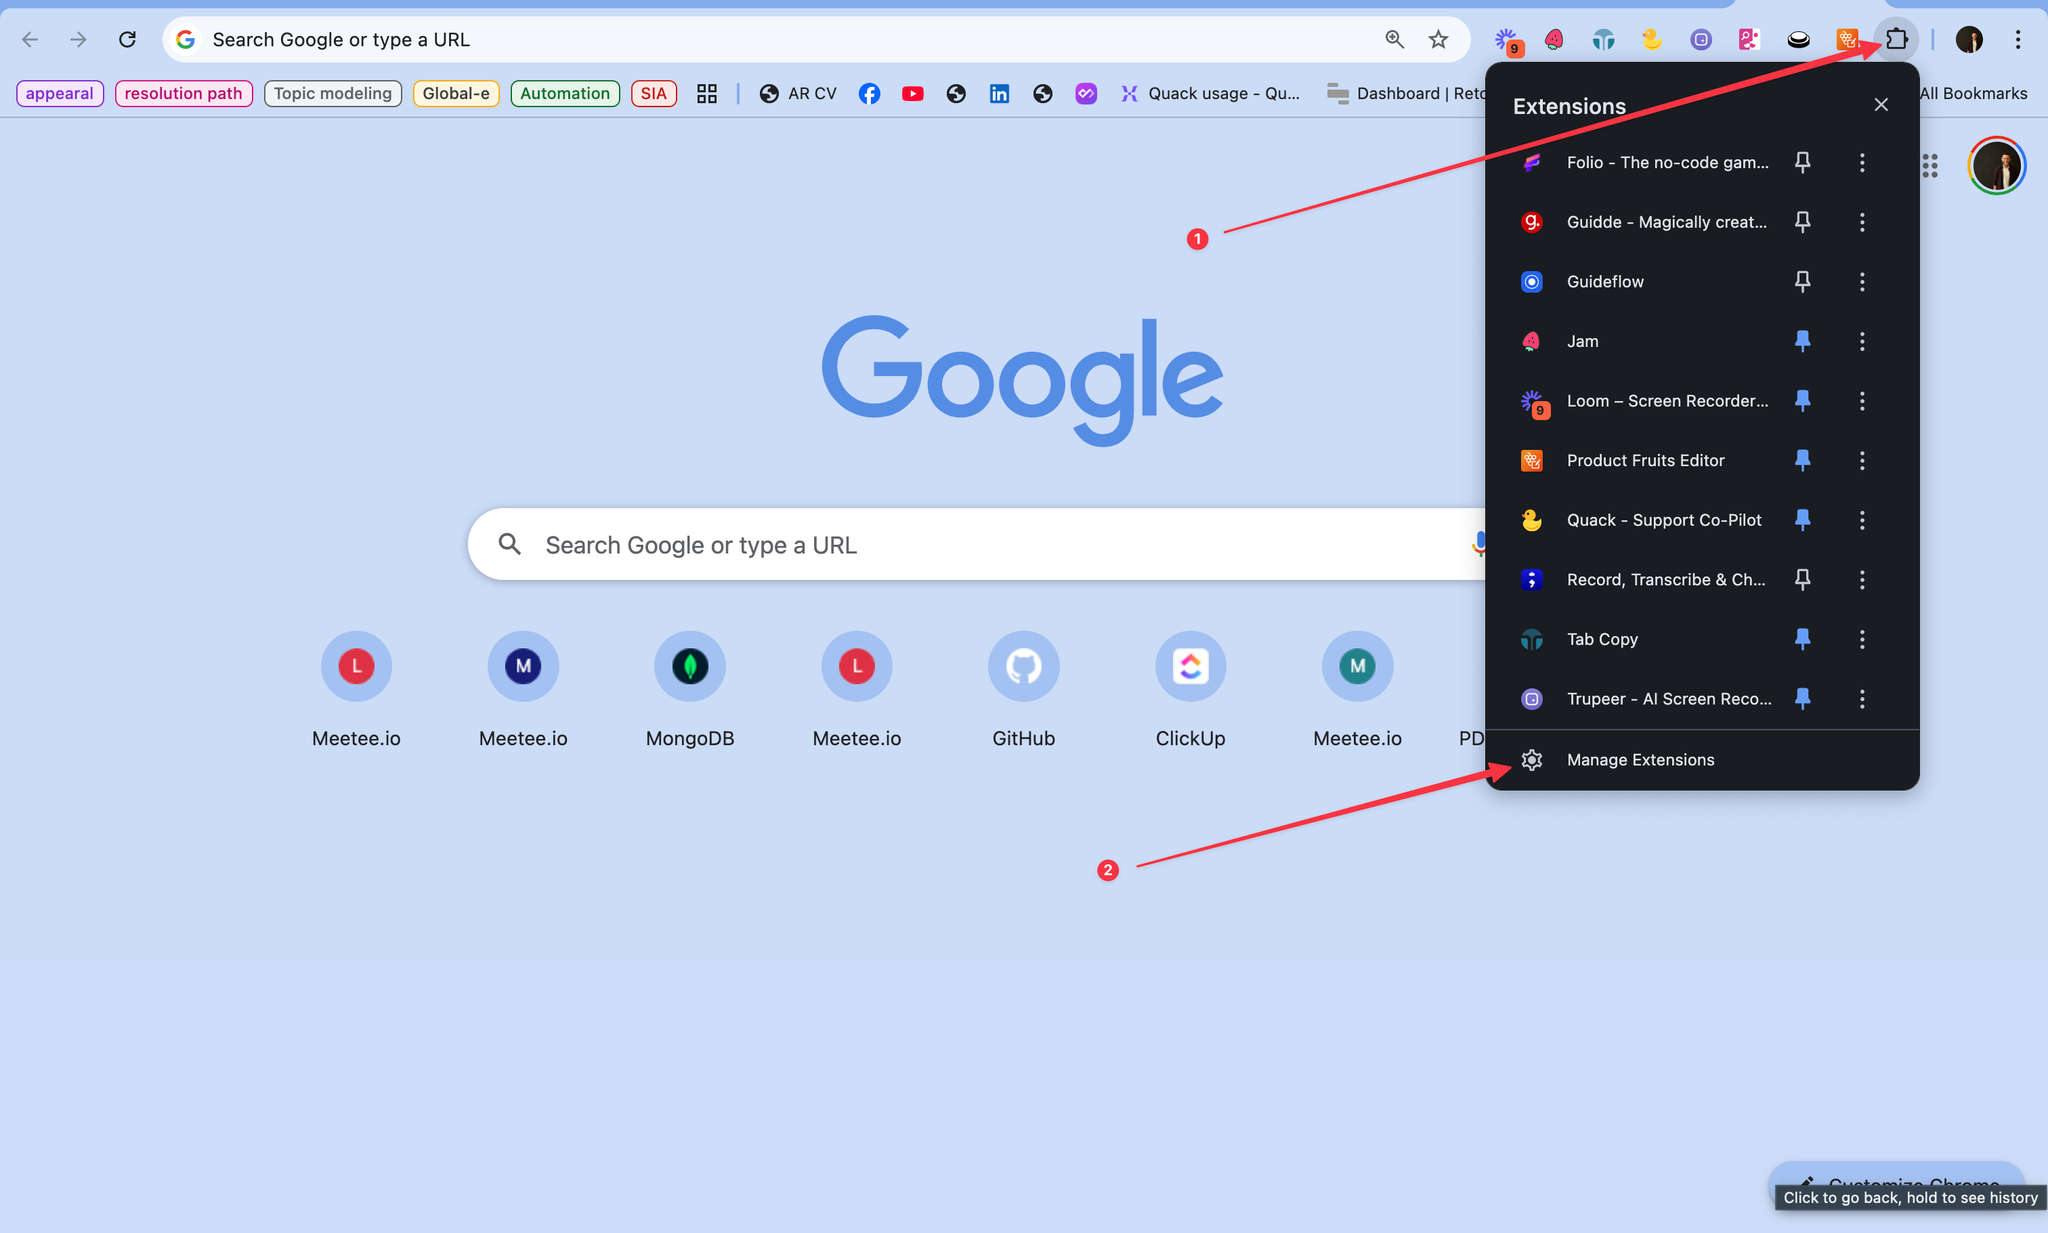Viewport: 2048px width, 1233px height.
Task: Open more options for Product Fruits Editor
Action: (x=1862, y=461)
